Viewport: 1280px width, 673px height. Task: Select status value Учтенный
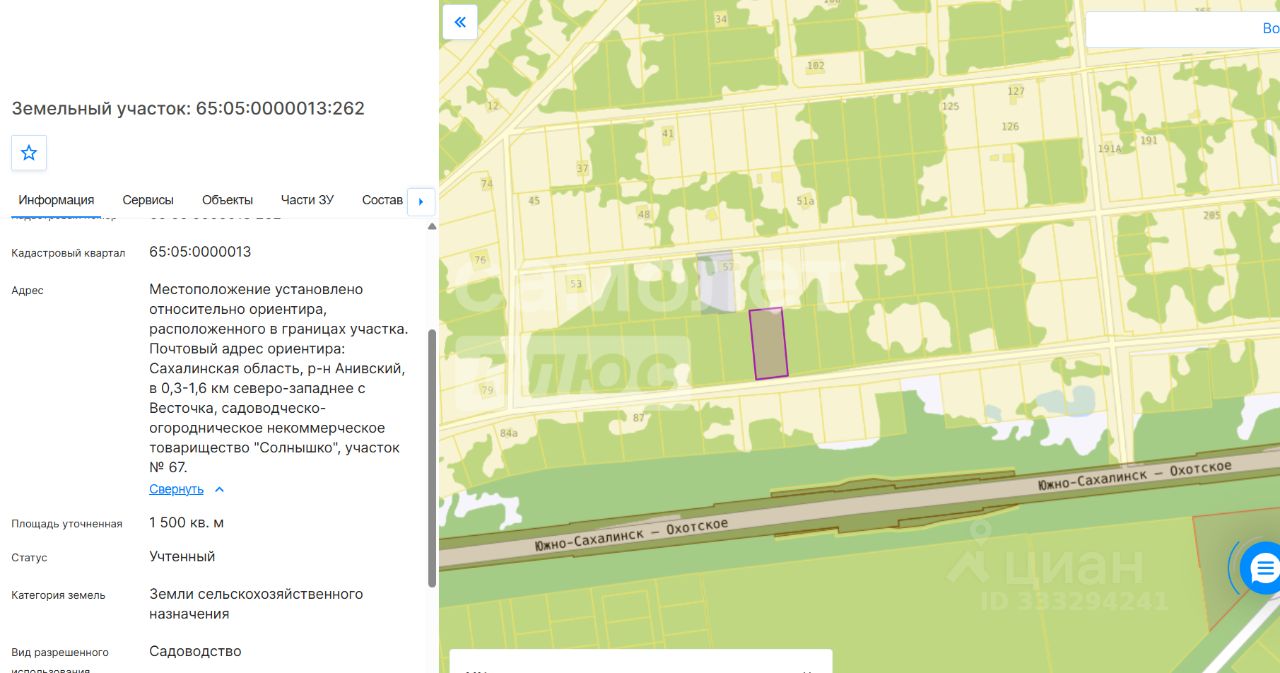[182, 557]
